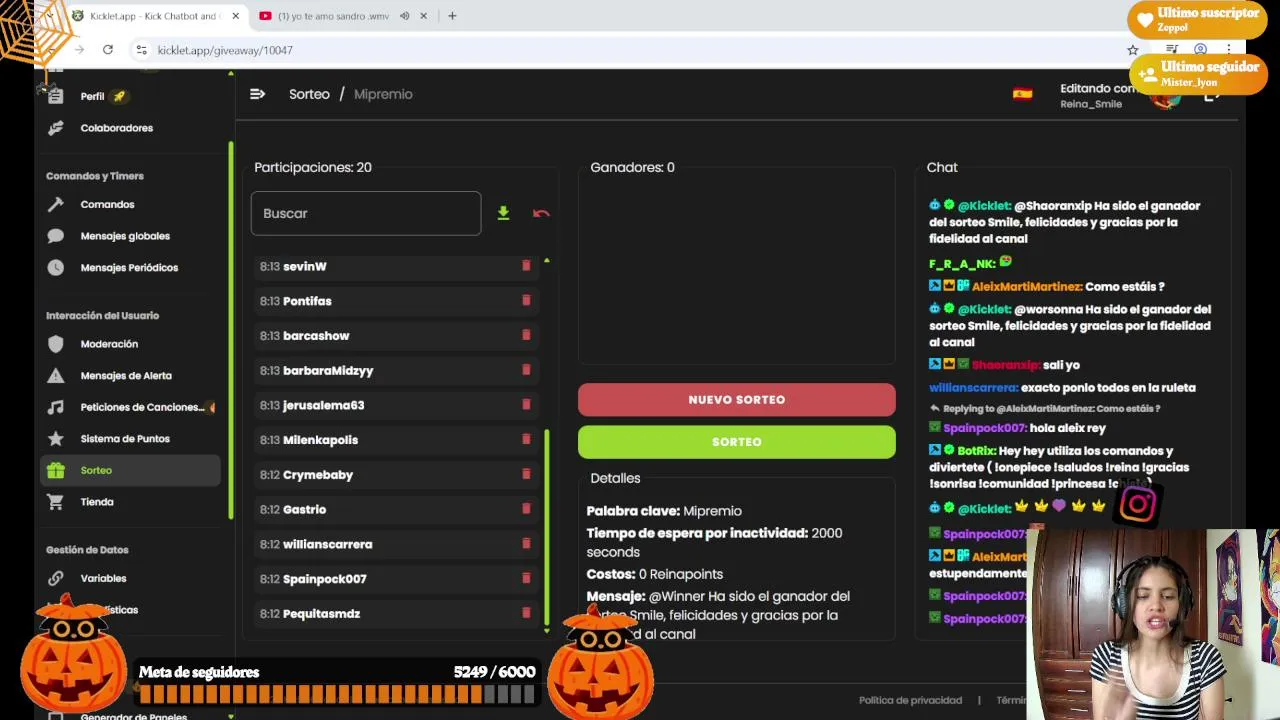Click the up arrow of participants scrollbar
1280x720 pixels.
tap(547, 261)
